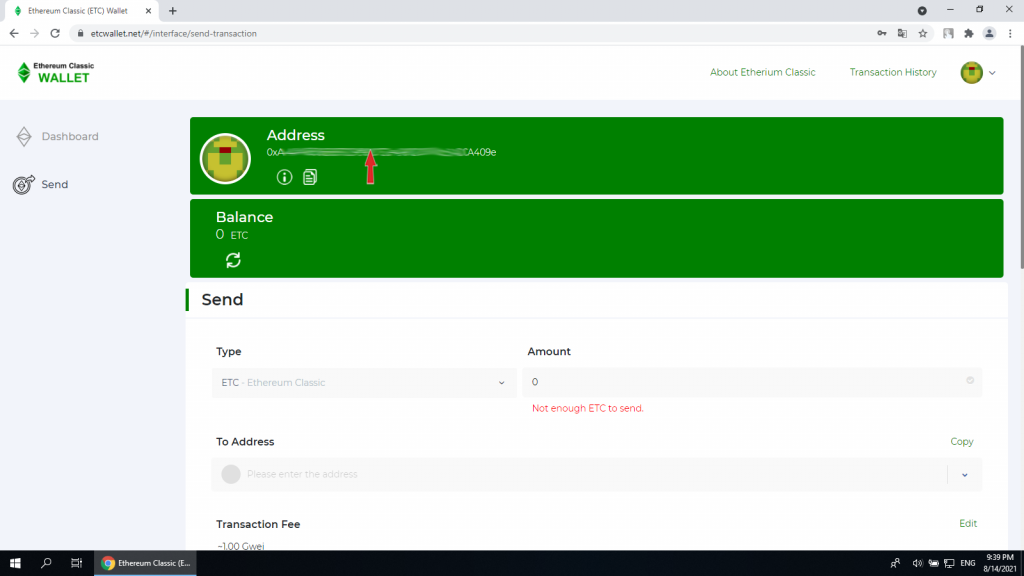Reload the page in Chrome

55,33
